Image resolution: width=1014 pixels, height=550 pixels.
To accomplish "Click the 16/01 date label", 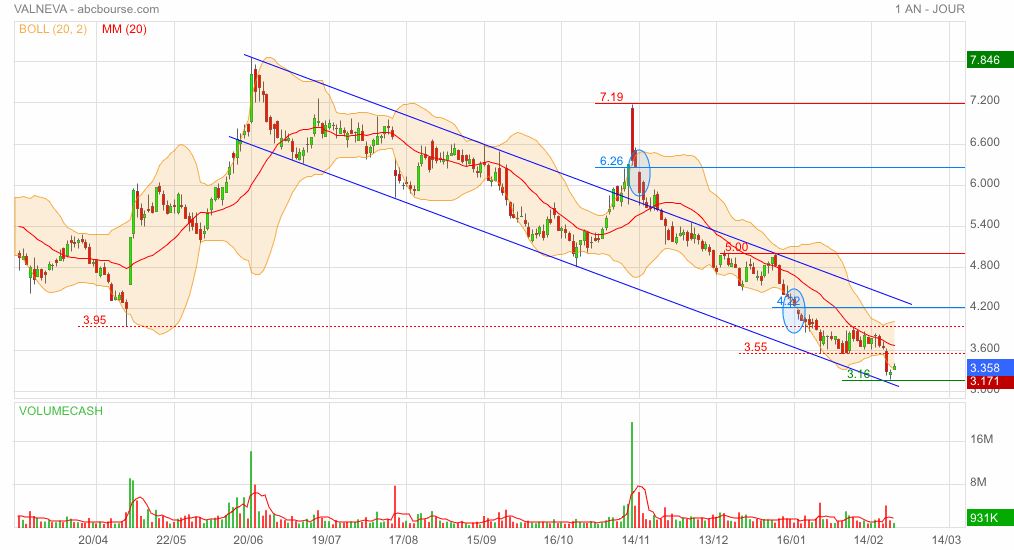I will [791, 540].
